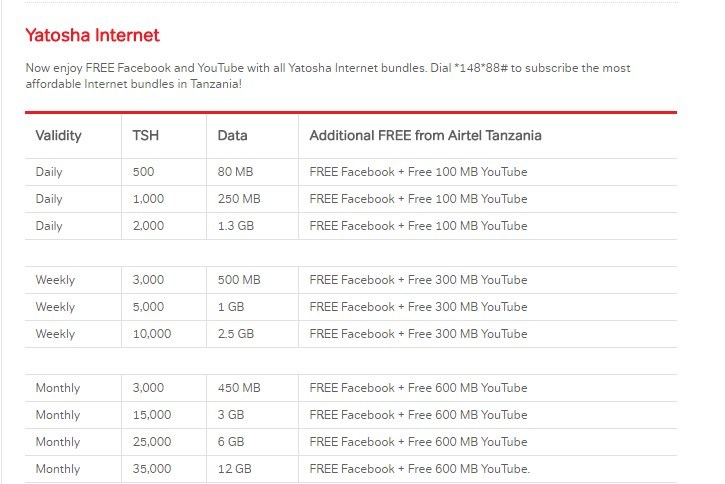This screenshot has height=484, width=725.
Task: Select the 15,000 TSH price cell
Action: pyautogui.click(x=152, y=415)
